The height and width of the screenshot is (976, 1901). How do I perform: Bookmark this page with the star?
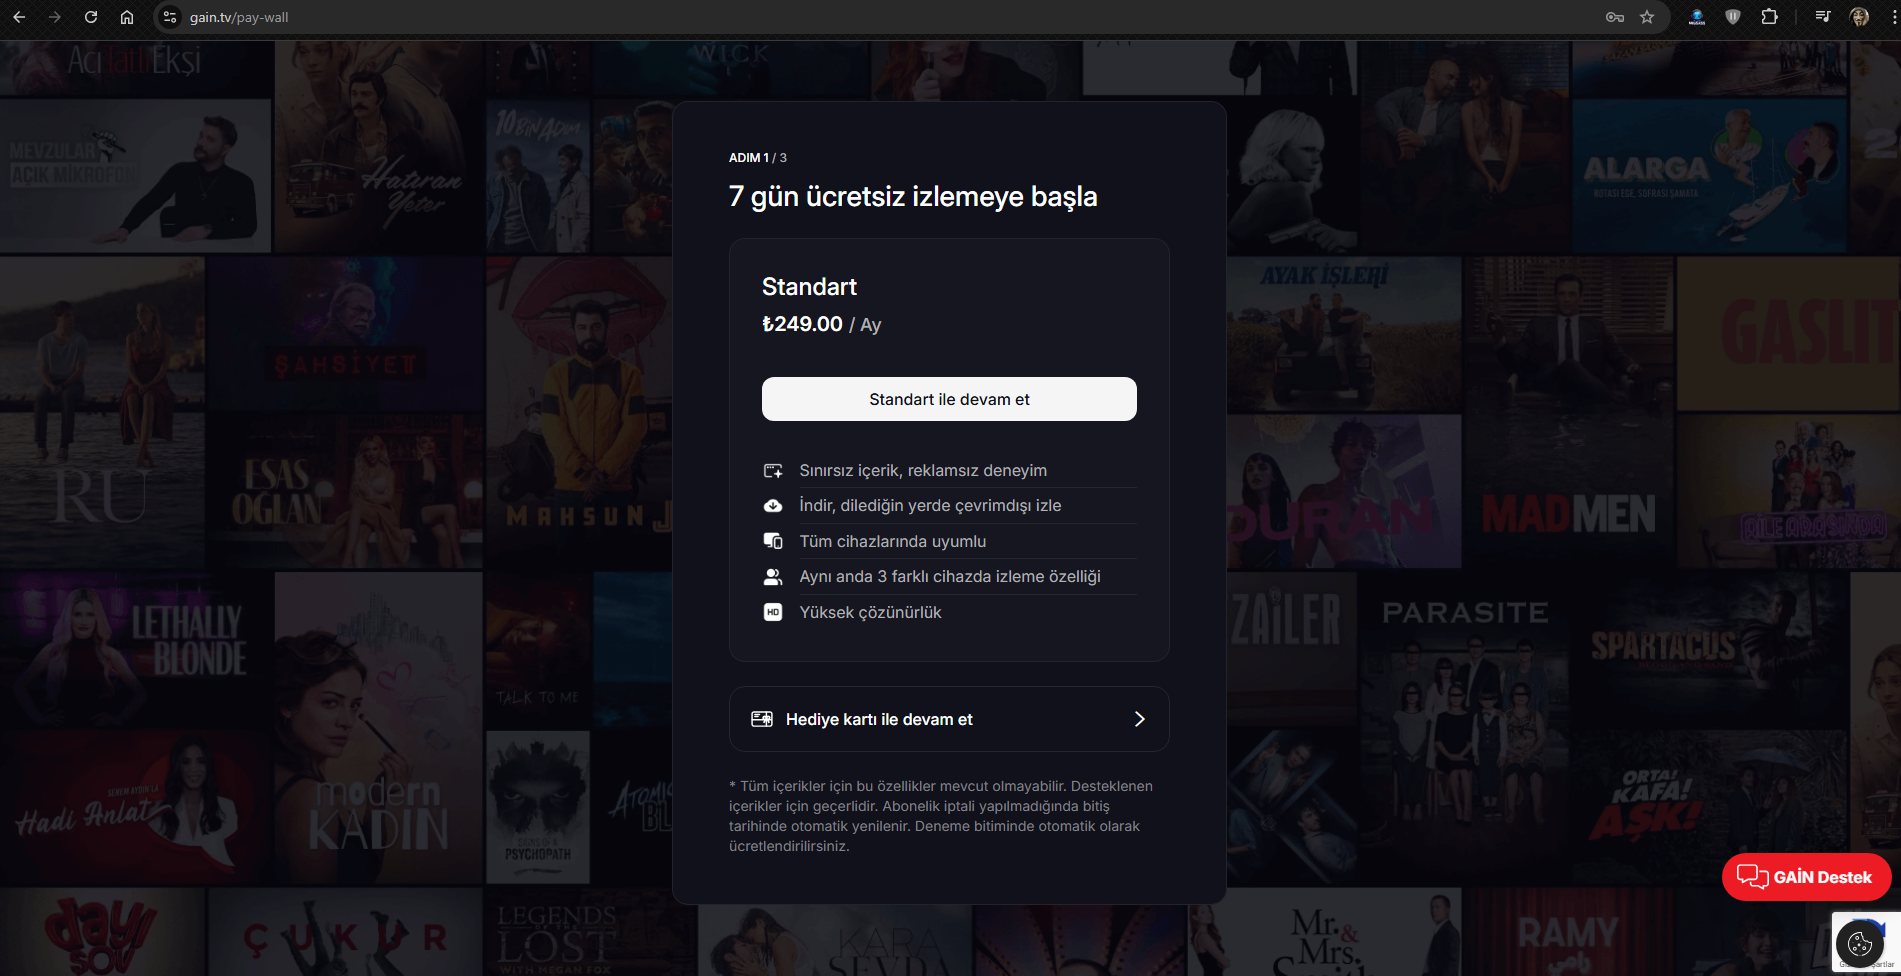point(1647,17)
